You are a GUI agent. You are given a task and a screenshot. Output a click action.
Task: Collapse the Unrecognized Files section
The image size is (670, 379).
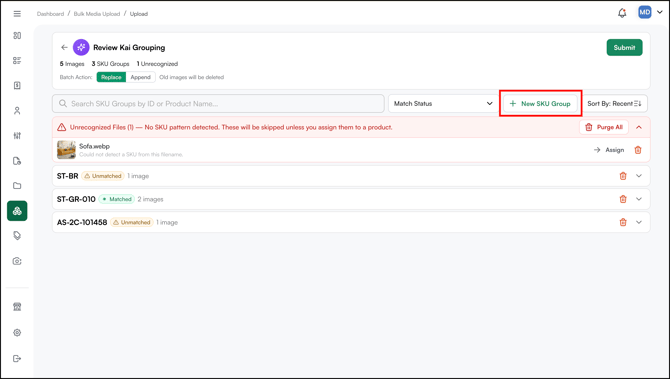coord(639,127)
